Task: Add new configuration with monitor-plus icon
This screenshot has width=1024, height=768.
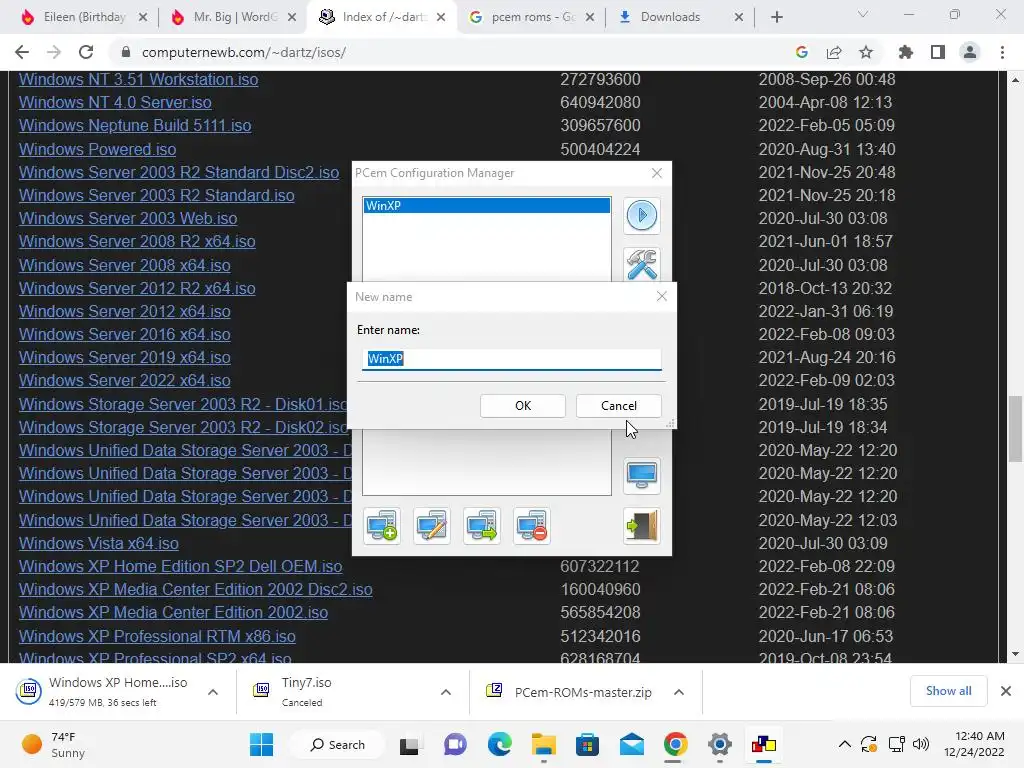Action: coord(382,526)
